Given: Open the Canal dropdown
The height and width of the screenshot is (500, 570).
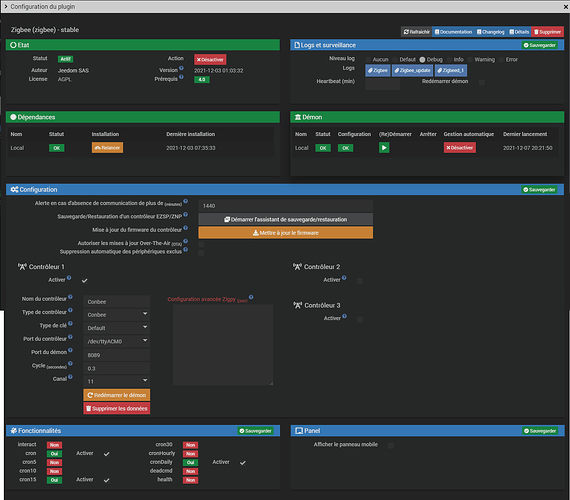Looking at the screenshot, I should [x=117, y=381].
